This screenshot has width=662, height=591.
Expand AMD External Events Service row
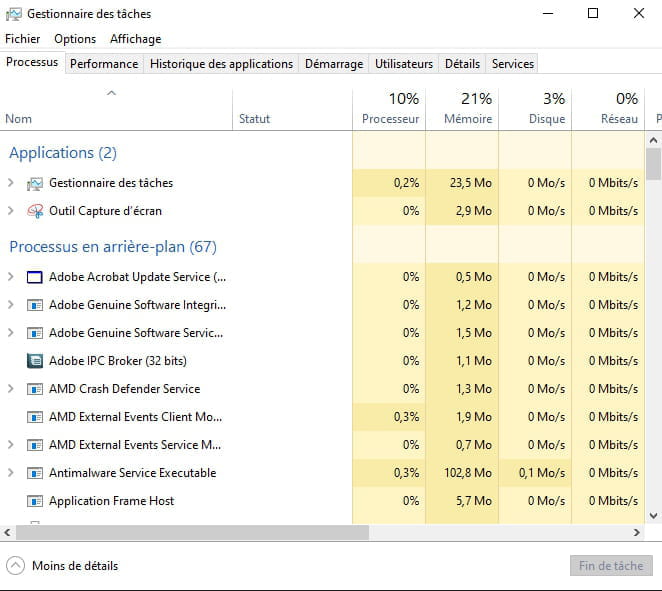pyautogui.click(x=11, y=445)
